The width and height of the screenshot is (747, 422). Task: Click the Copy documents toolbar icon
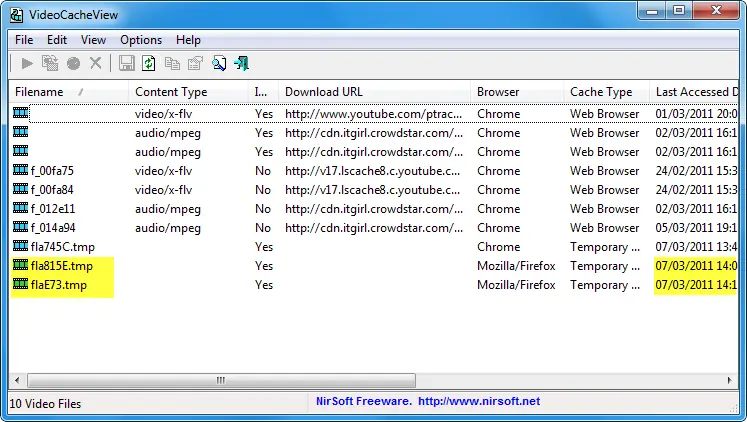point(172,63)
